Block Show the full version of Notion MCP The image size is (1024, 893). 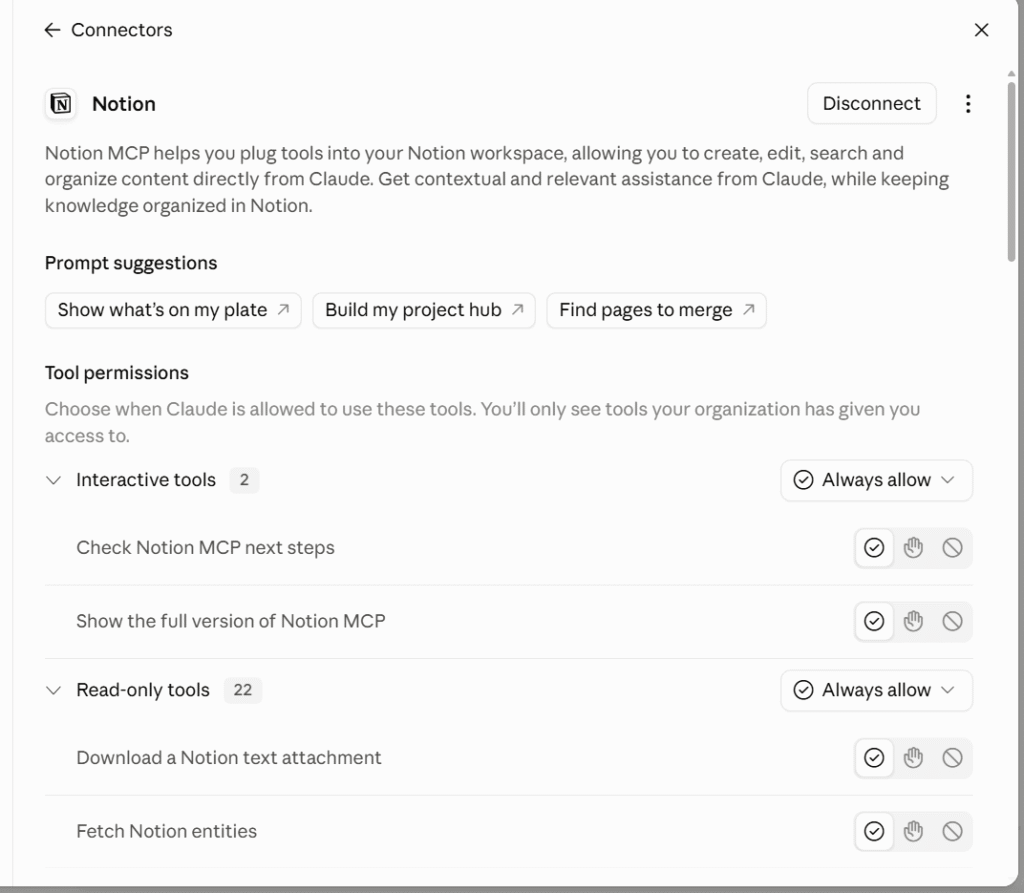(952, 621)
